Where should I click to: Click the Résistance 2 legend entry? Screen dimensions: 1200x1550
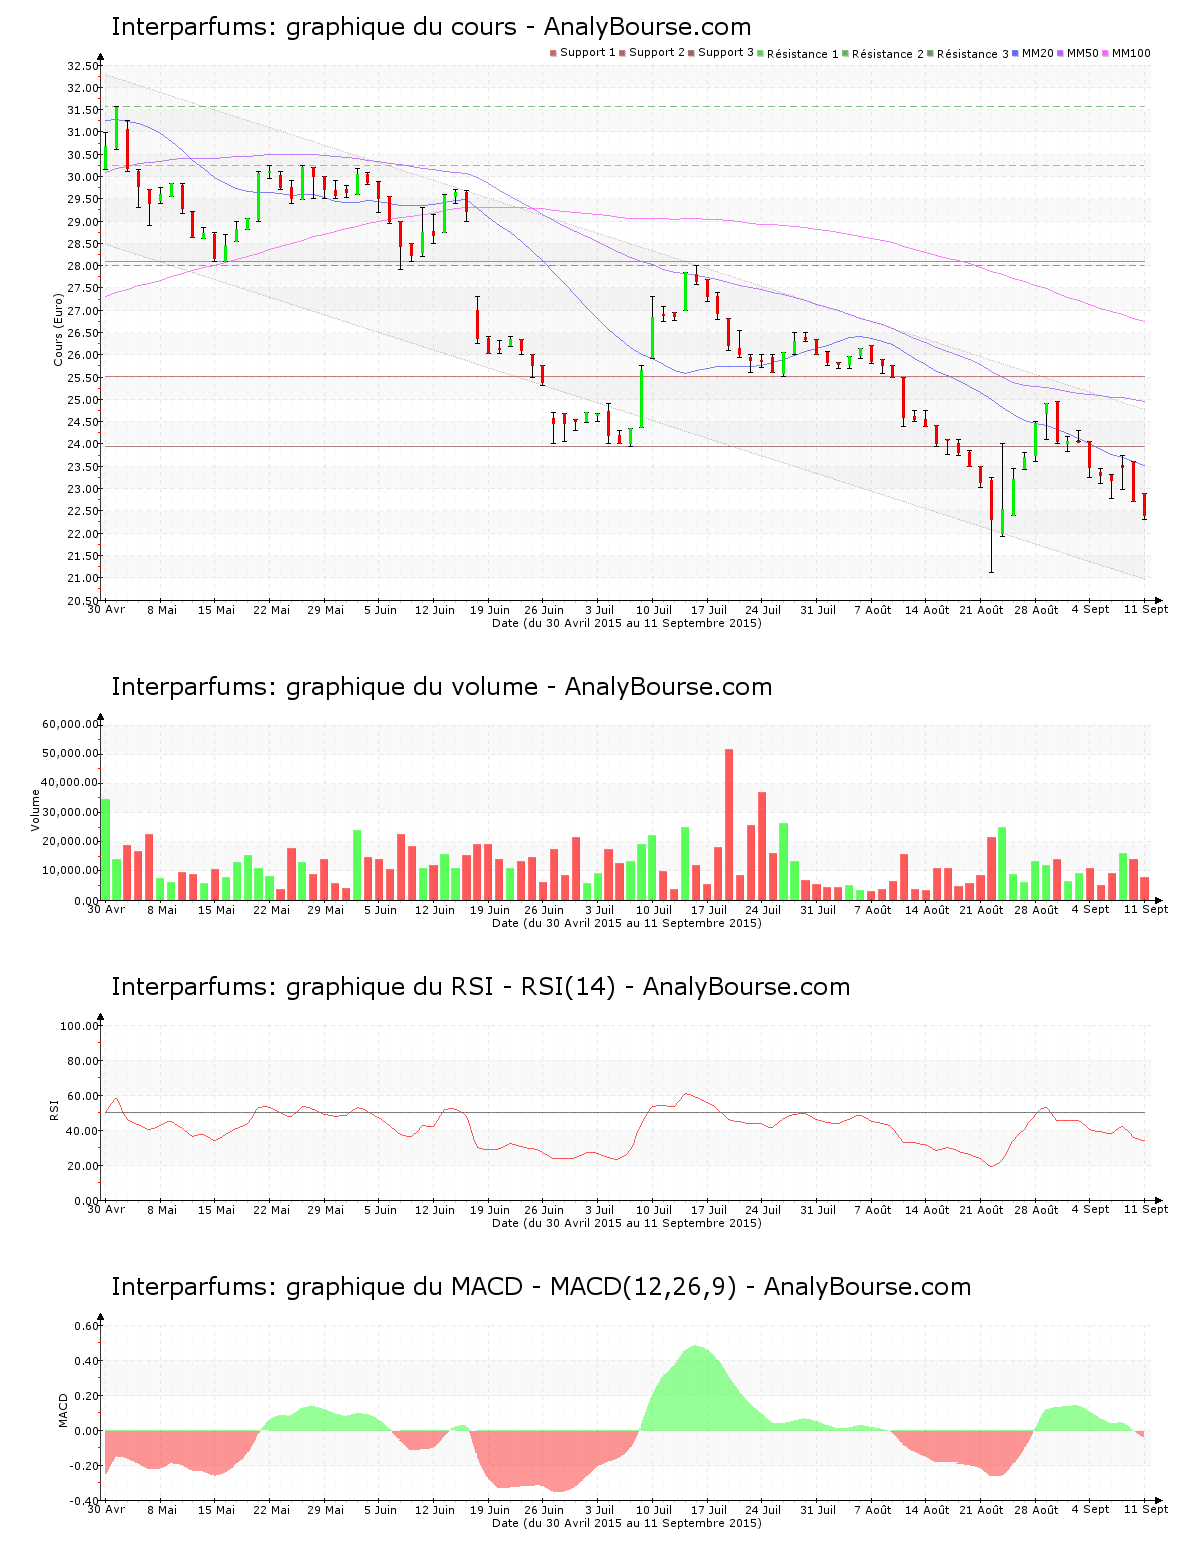click(x=887, y=54)
